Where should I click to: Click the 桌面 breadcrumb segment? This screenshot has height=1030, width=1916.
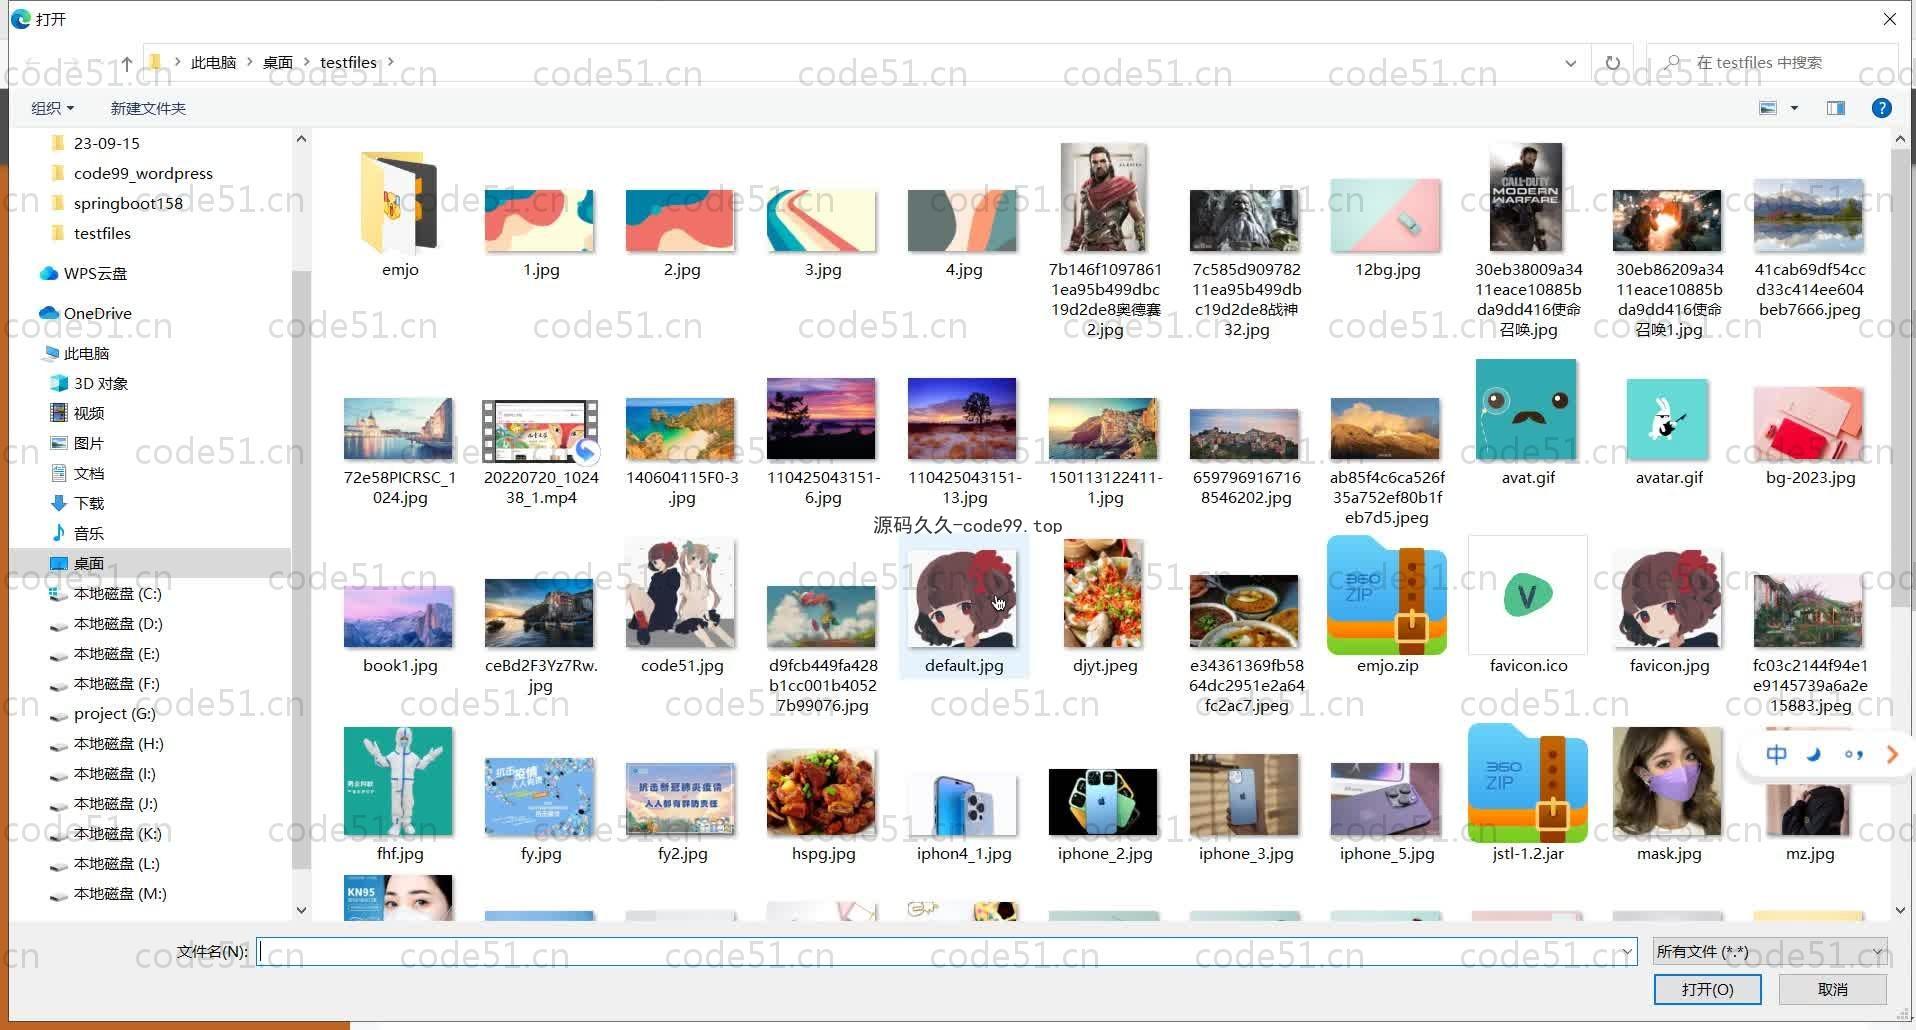coord(278,63)
